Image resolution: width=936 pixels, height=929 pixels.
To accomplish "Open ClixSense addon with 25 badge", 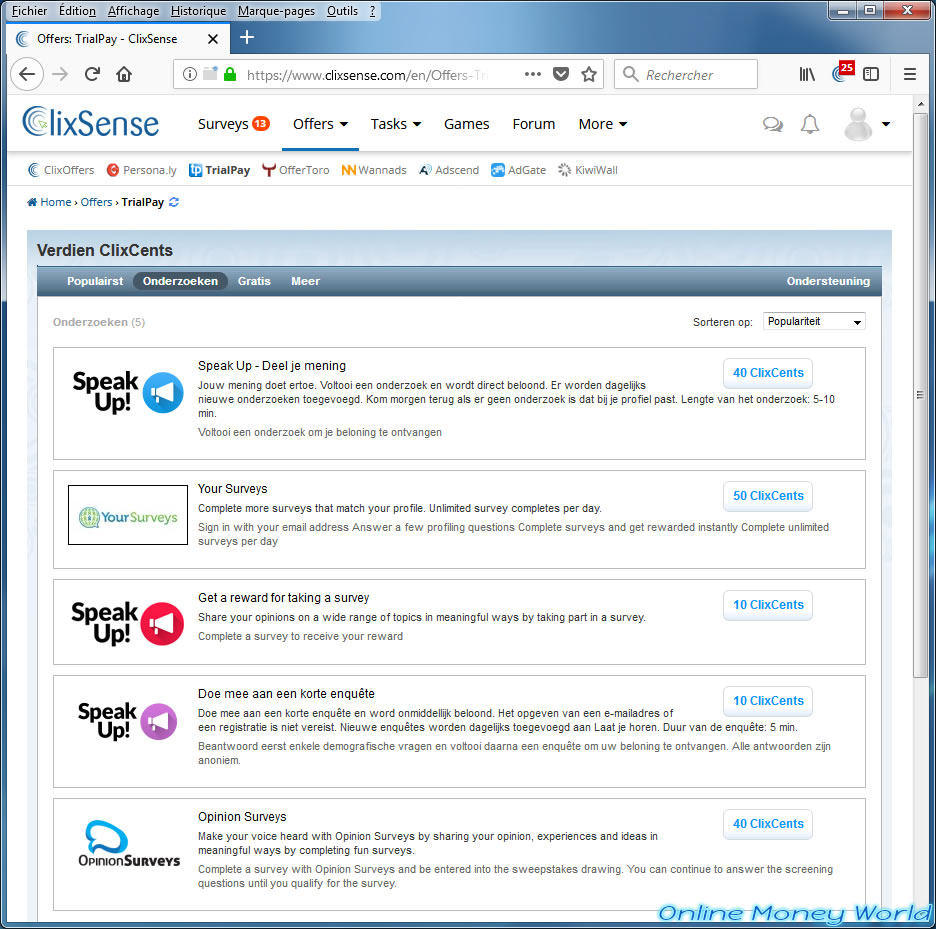I will (x=842, y=73).
